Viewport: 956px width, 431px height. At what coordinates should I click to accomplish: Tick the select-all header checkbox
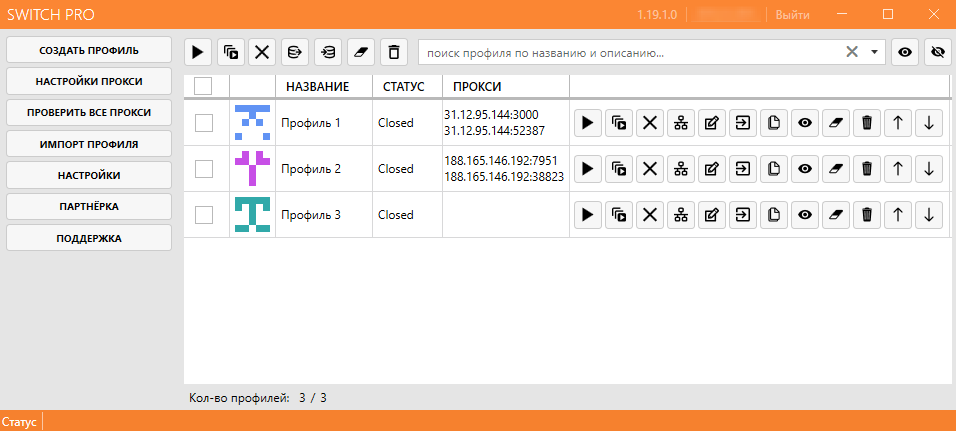point(203,87)
